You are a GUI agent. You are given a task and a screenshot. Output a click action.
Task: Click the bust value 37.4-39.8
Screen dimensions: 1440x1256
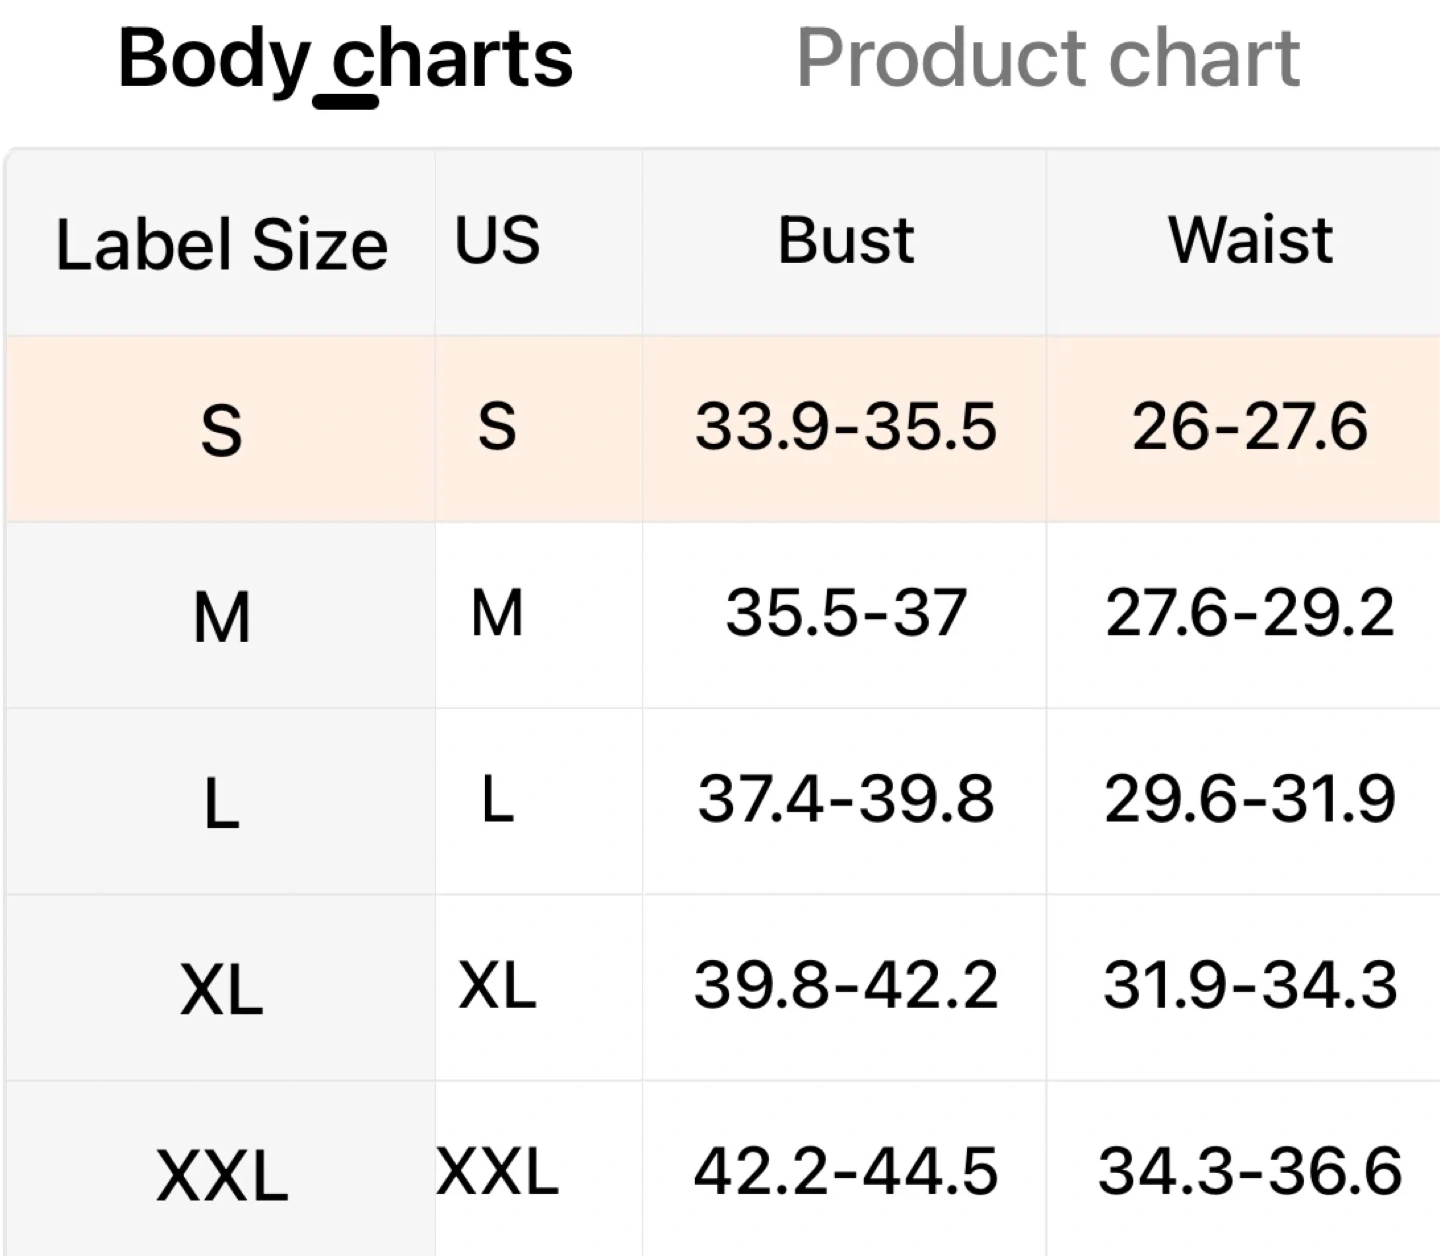pyautogui.click(x=845, y=799)
